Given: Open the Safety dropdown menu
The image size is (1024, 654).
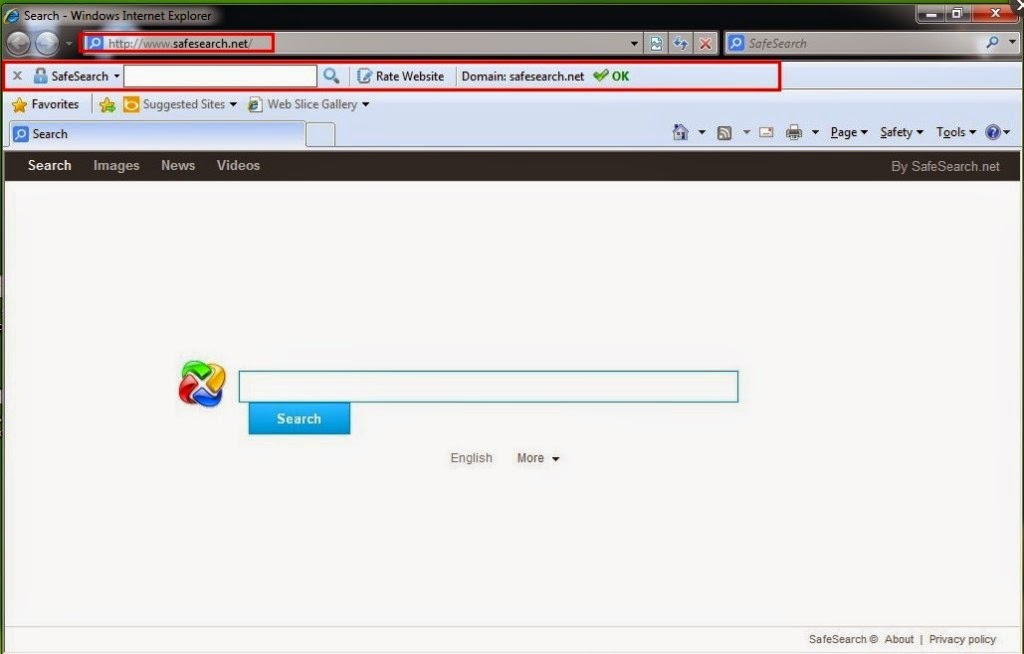Looking at the screenshot, I should tap(898, 131).
